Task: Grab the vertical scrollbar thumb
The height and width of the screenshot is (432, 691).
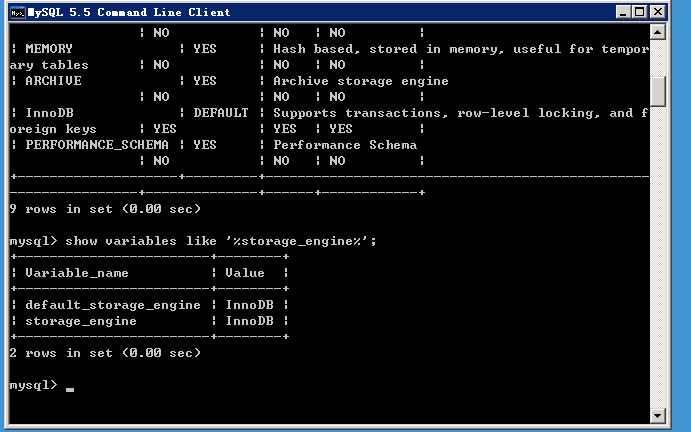Action: coord(658,90)
